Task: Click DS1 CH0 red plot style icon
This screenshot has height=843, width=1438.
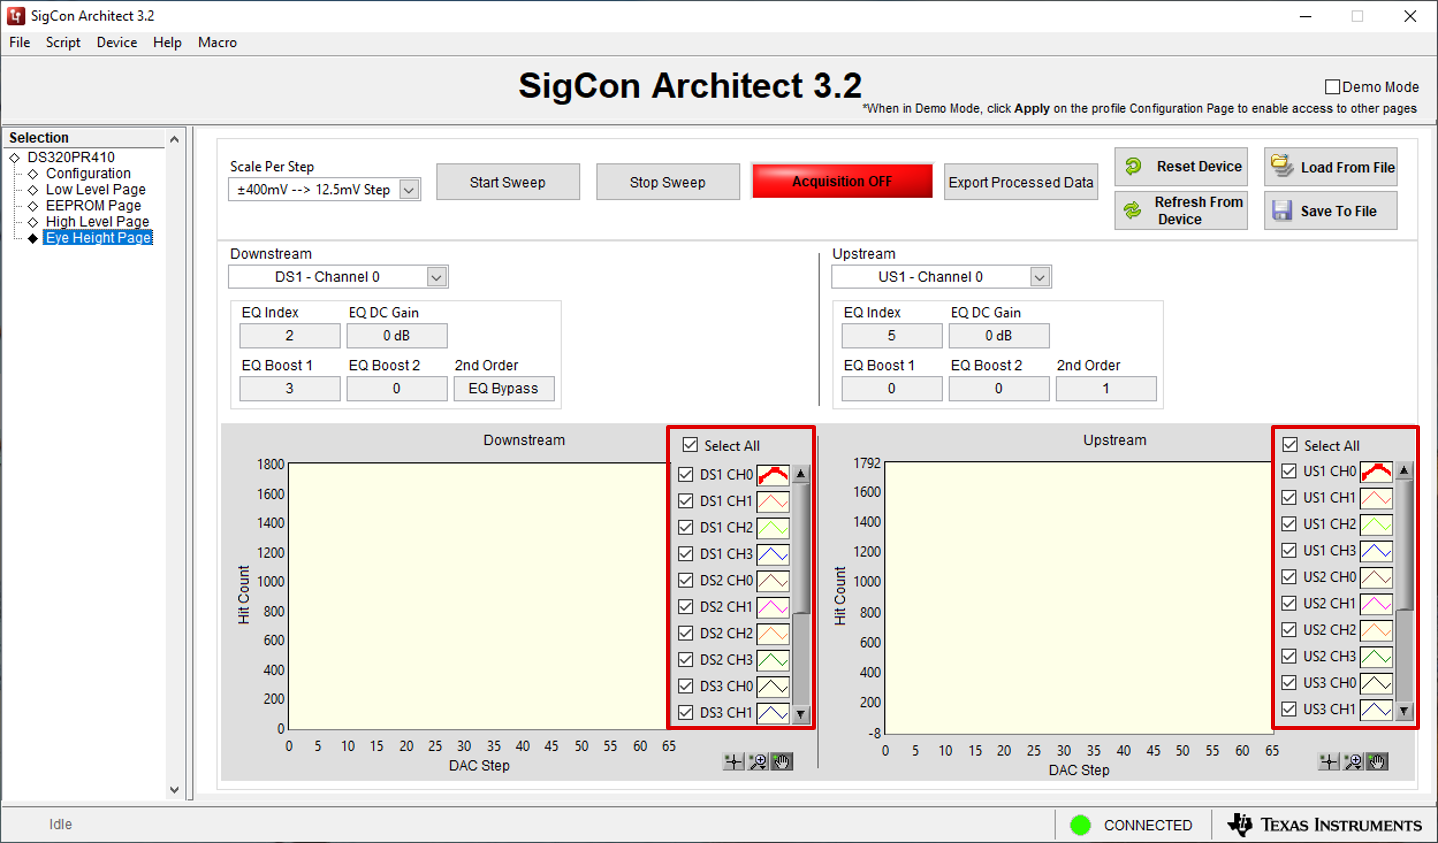Action: (x=773, y=474)
